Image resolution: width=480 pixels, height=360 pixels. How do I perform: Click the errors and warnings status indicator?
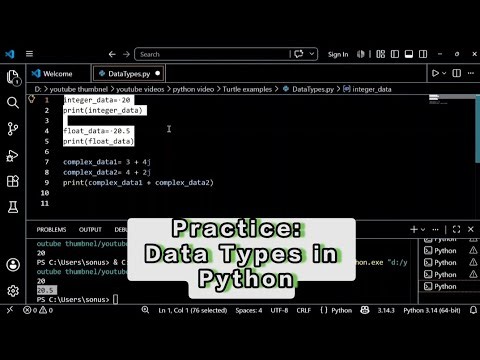pyautogui.click(x=38, y=310)
